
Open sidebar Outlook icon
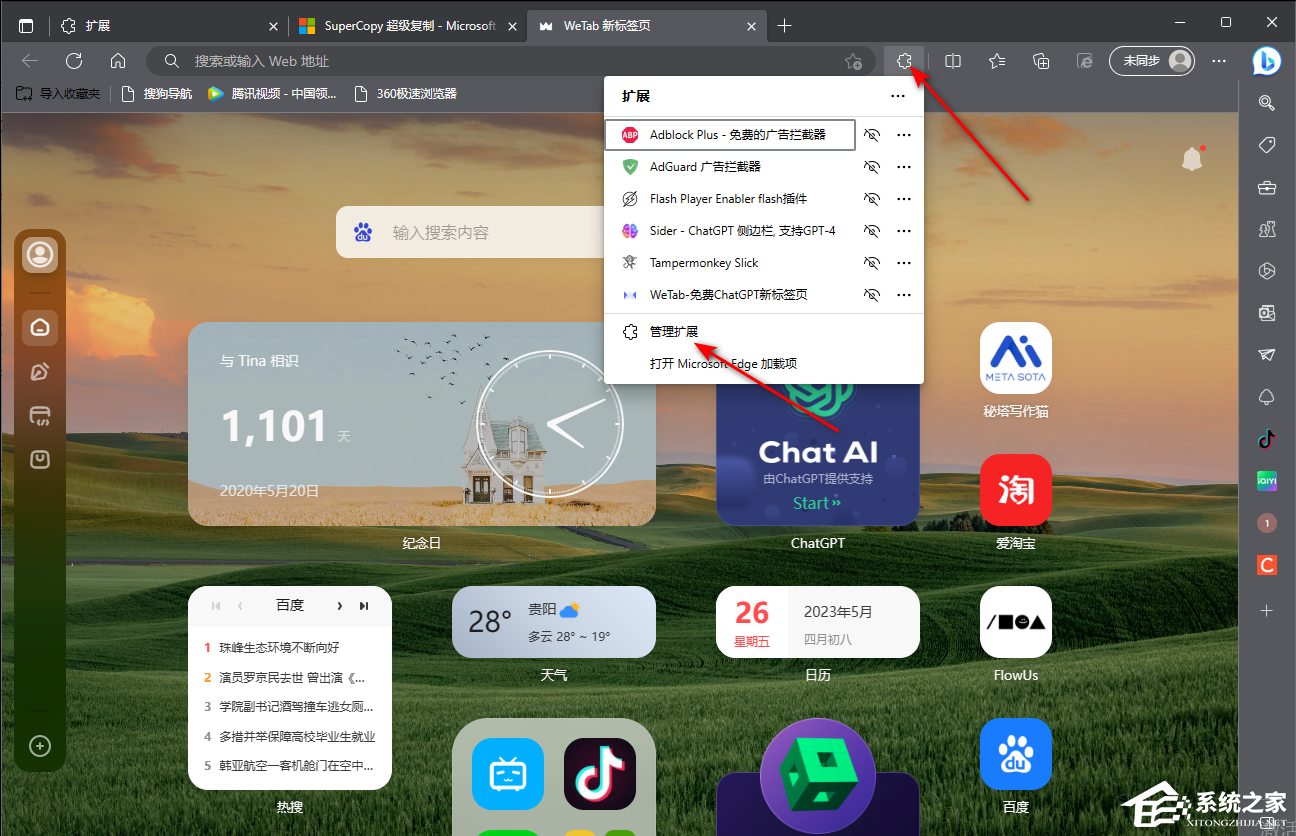(1267, 313)
